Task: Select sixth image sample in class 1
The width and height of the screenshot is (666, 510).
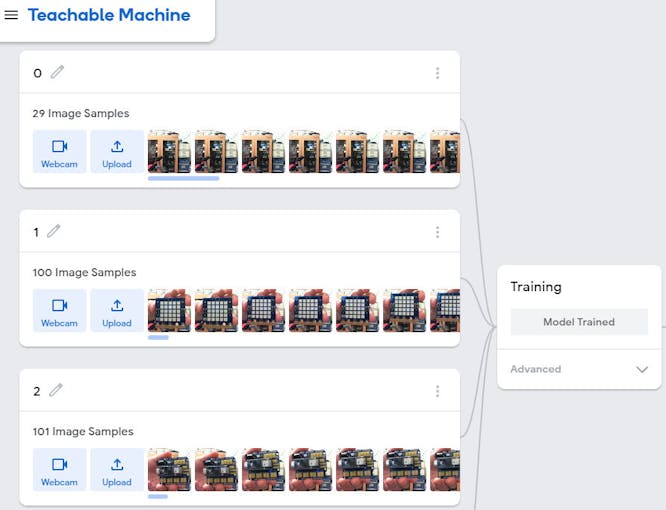Action: (x=404, y=310)
